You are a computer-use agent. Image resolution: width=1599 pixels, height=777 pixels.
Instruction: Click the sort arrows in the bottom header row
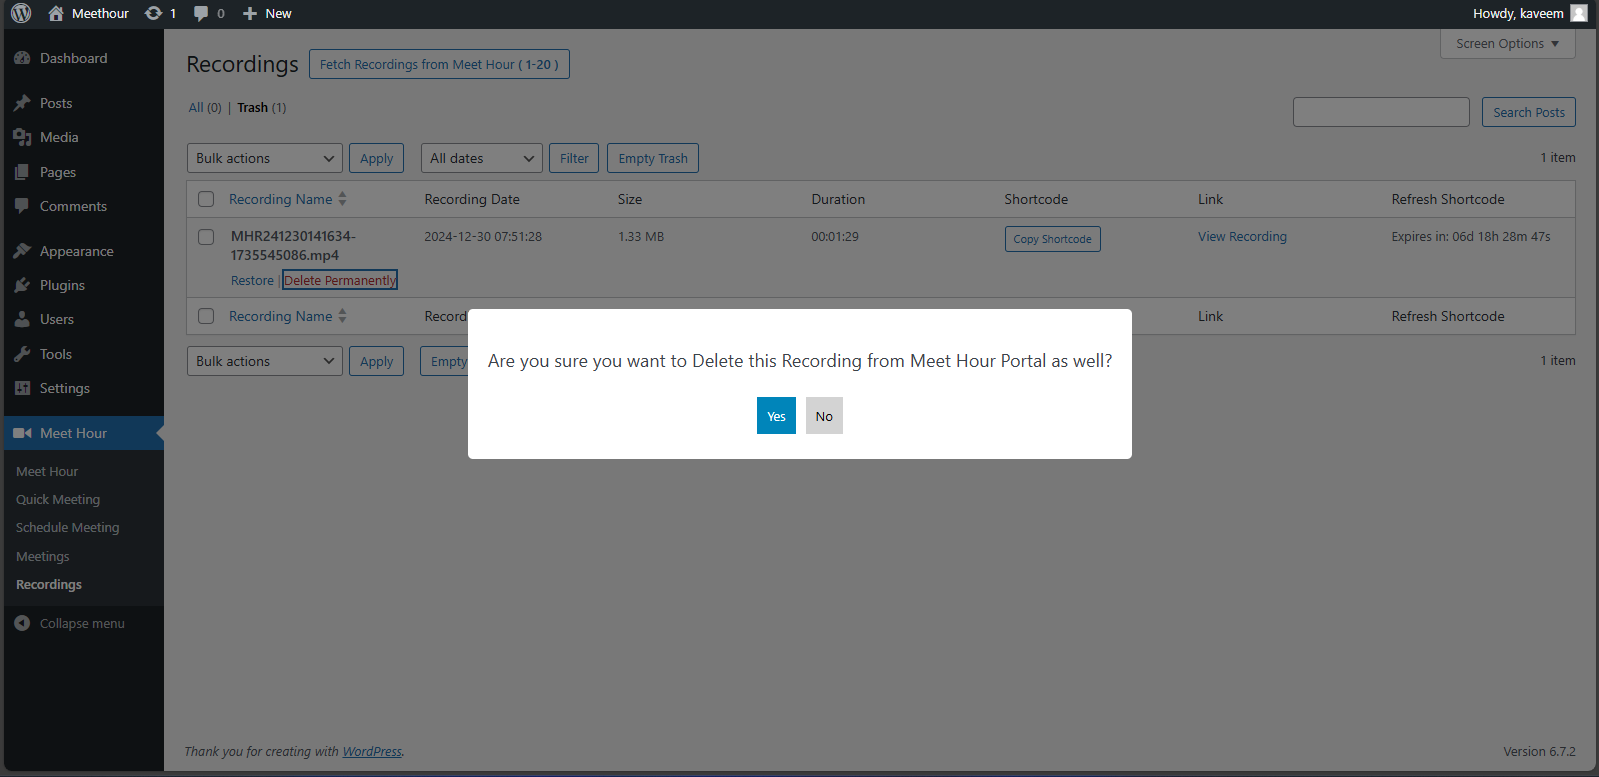(x=342, y=316)
